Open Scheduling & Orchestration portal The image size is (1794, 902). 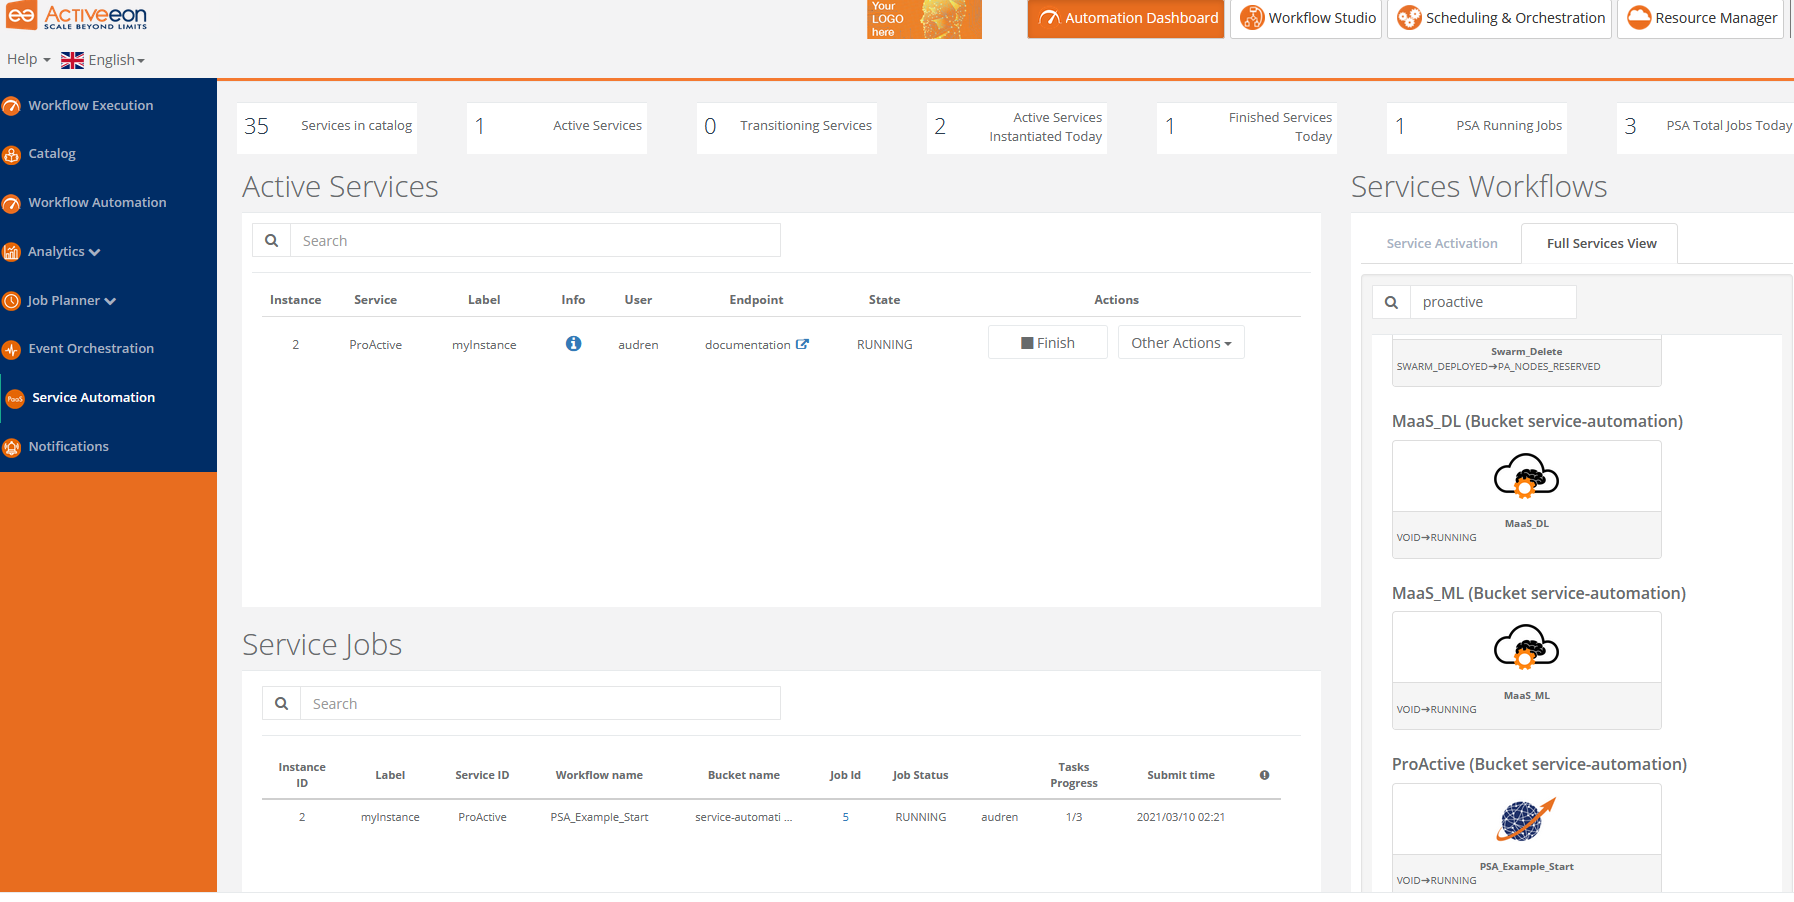click(x=1500, y=18)
